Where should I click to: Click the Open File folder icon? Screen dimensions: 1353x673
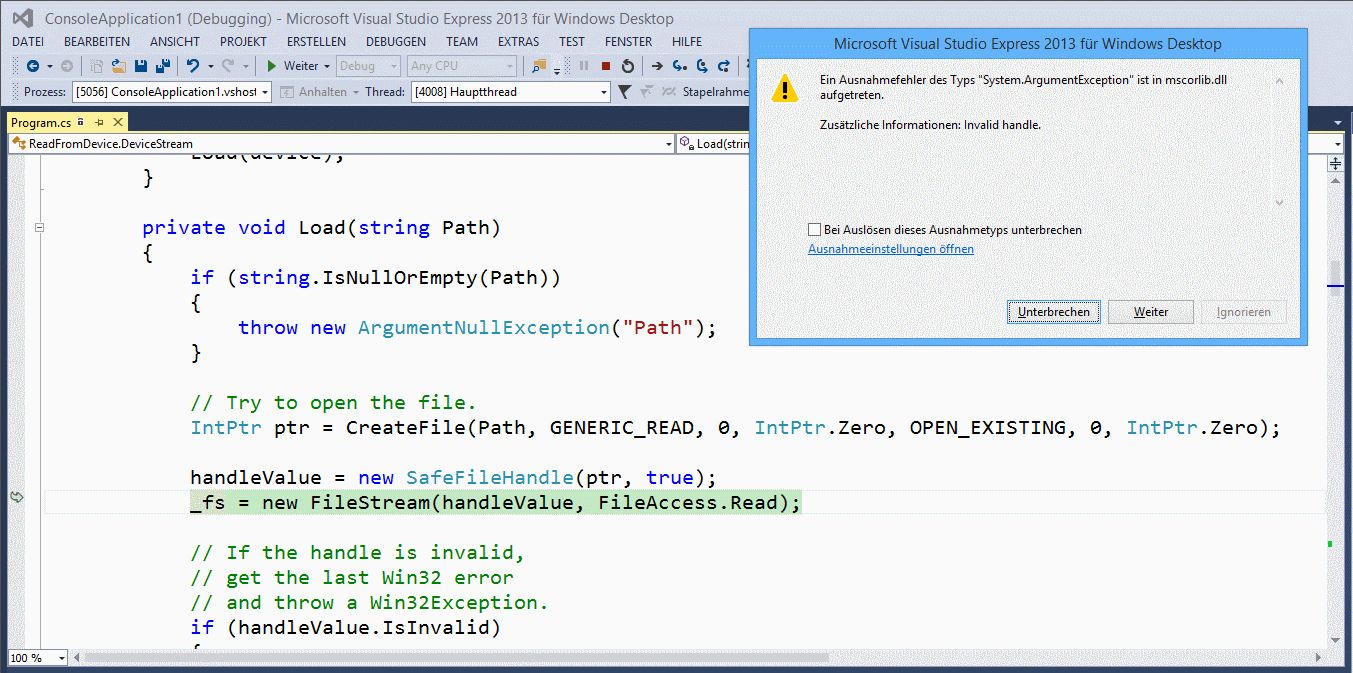(119, 66)
